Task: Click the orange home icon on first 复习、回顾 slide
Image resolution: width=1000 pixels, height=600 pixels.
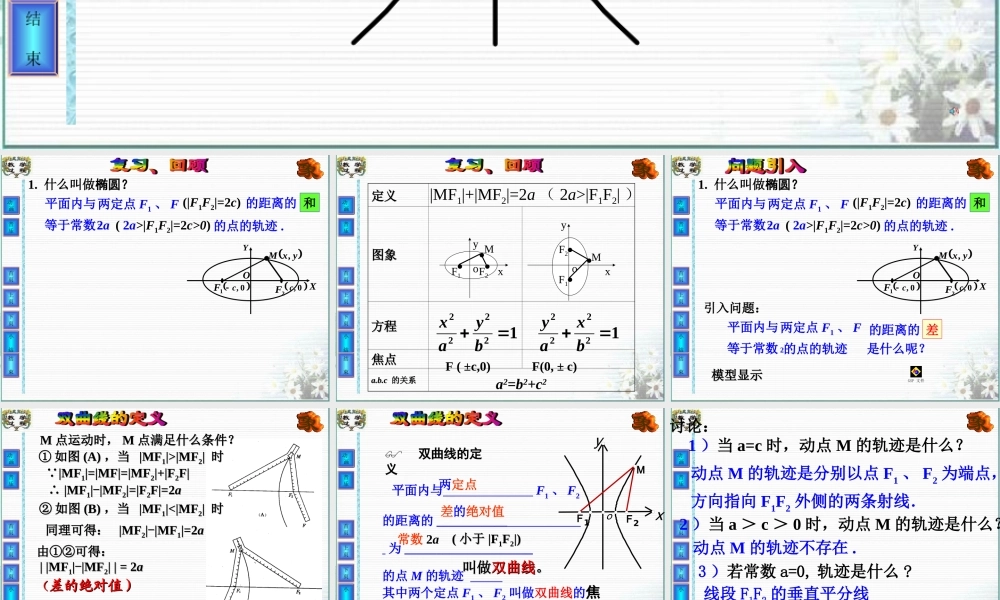Action: click(x=310, y=168)
